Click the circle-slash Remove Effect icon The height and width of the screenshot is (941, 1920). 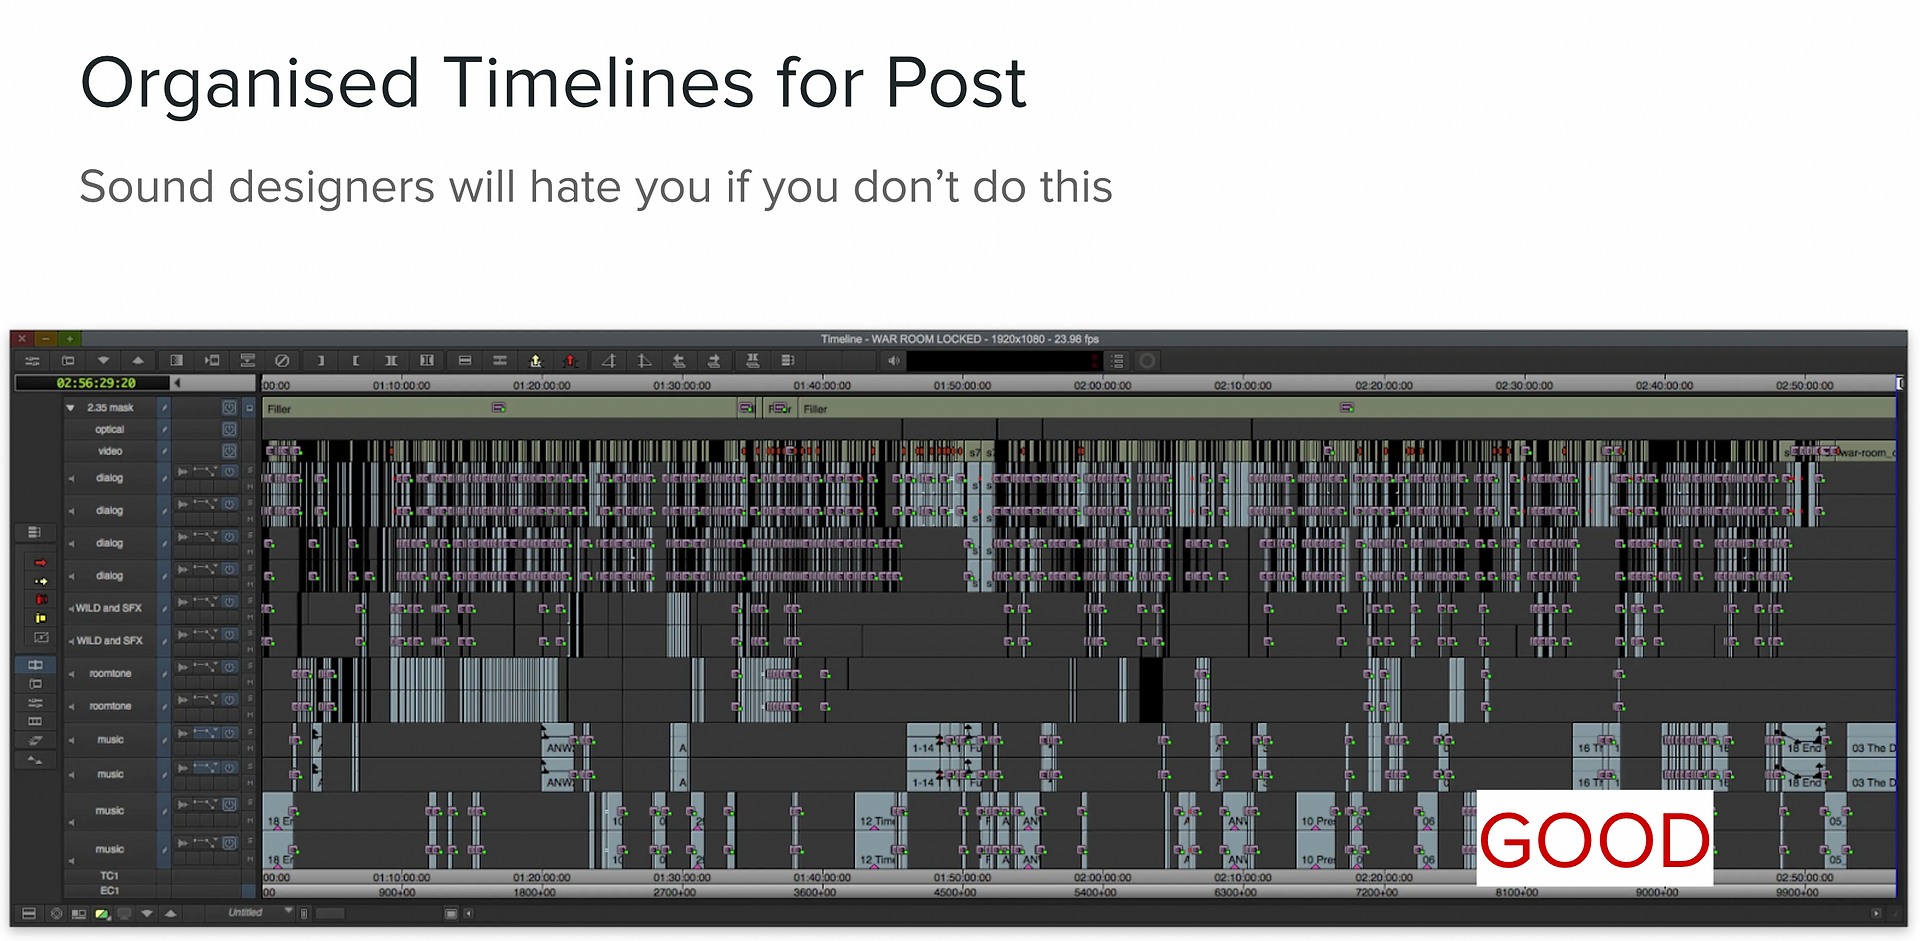click(282, 361)
